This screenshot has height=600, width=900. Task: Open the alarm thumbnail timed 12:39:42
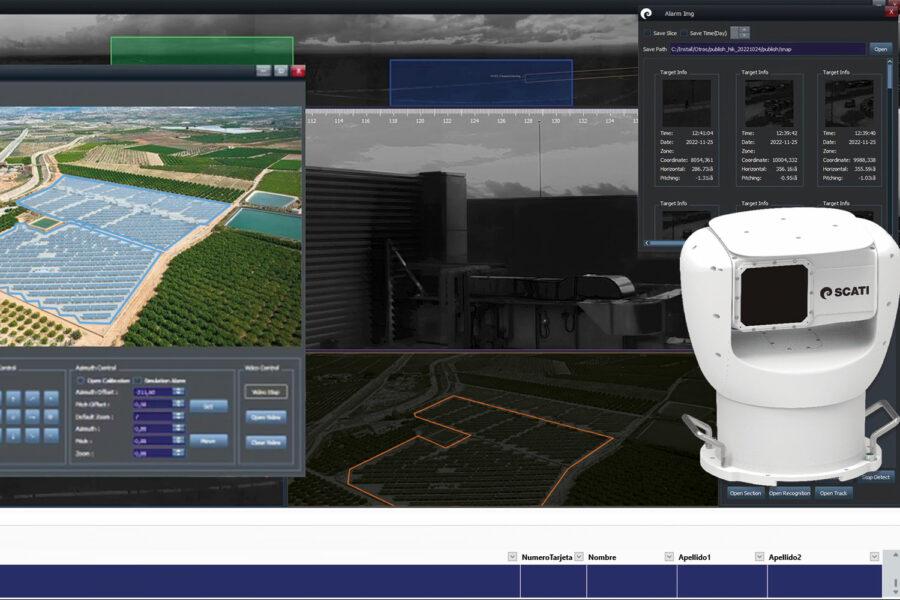click(x=769, y=103)
